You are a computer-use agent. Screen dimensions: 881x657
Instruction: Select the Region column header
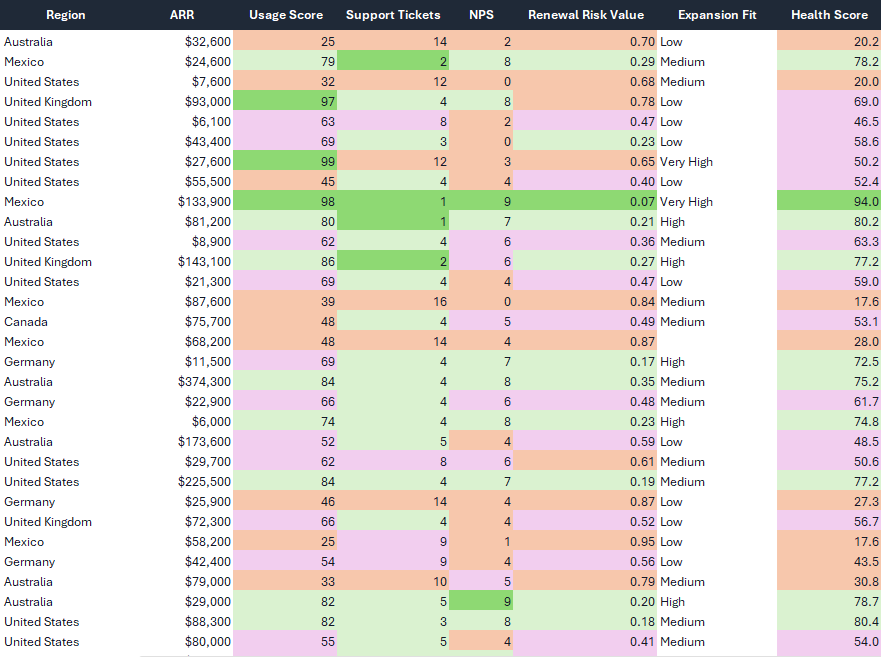tap(66, 15)
